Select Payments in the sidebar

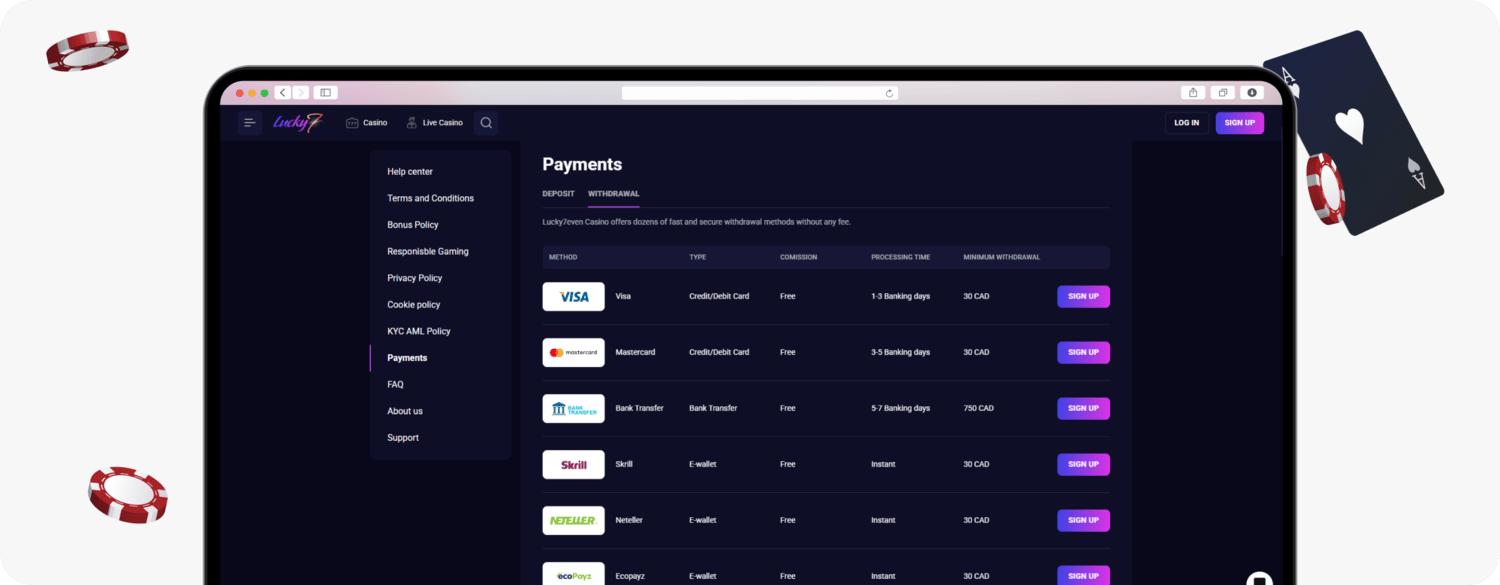point(407,358)
